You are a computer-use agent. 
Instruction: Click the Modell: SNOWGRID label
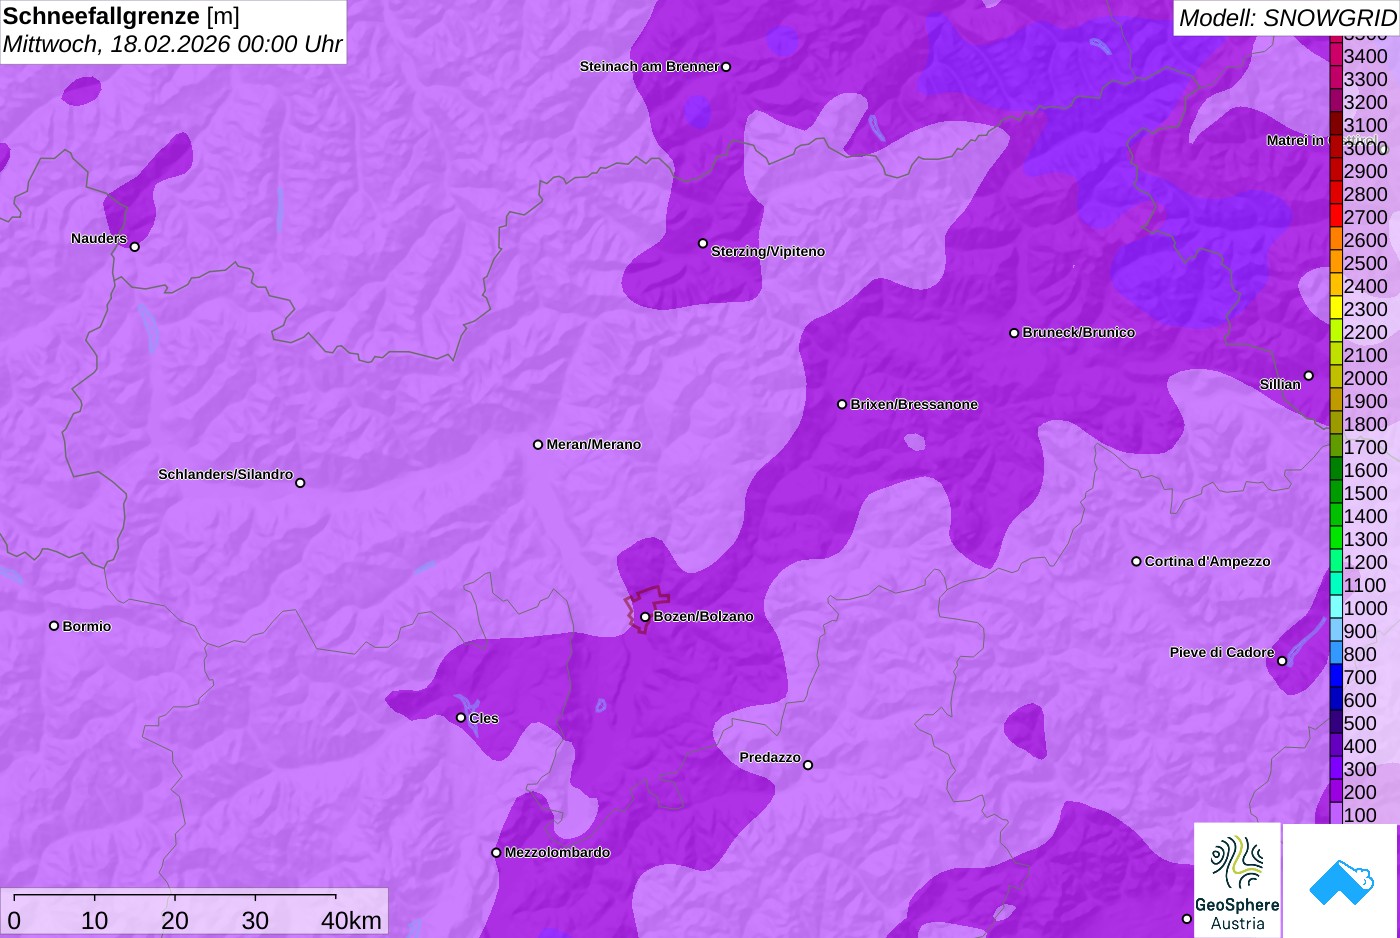click(1286, 17)
